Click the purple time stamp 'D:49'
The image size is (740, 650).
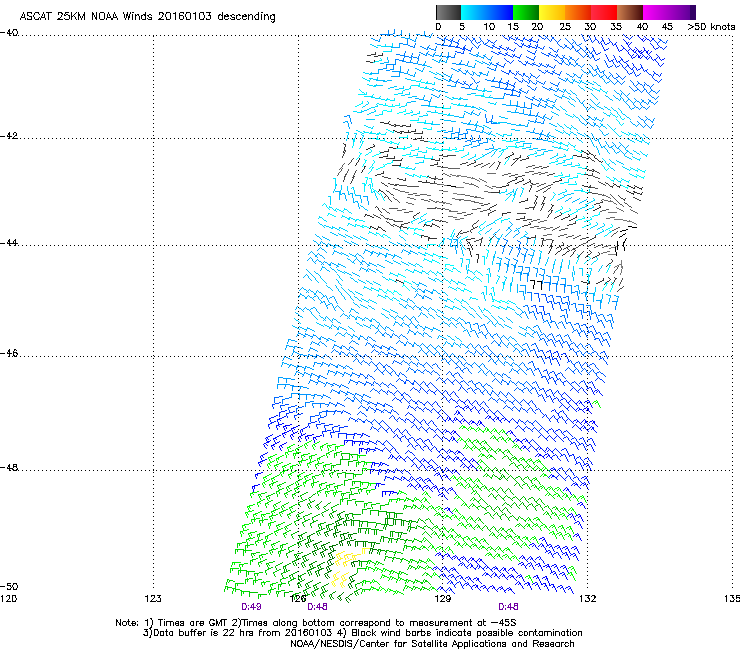251,607
